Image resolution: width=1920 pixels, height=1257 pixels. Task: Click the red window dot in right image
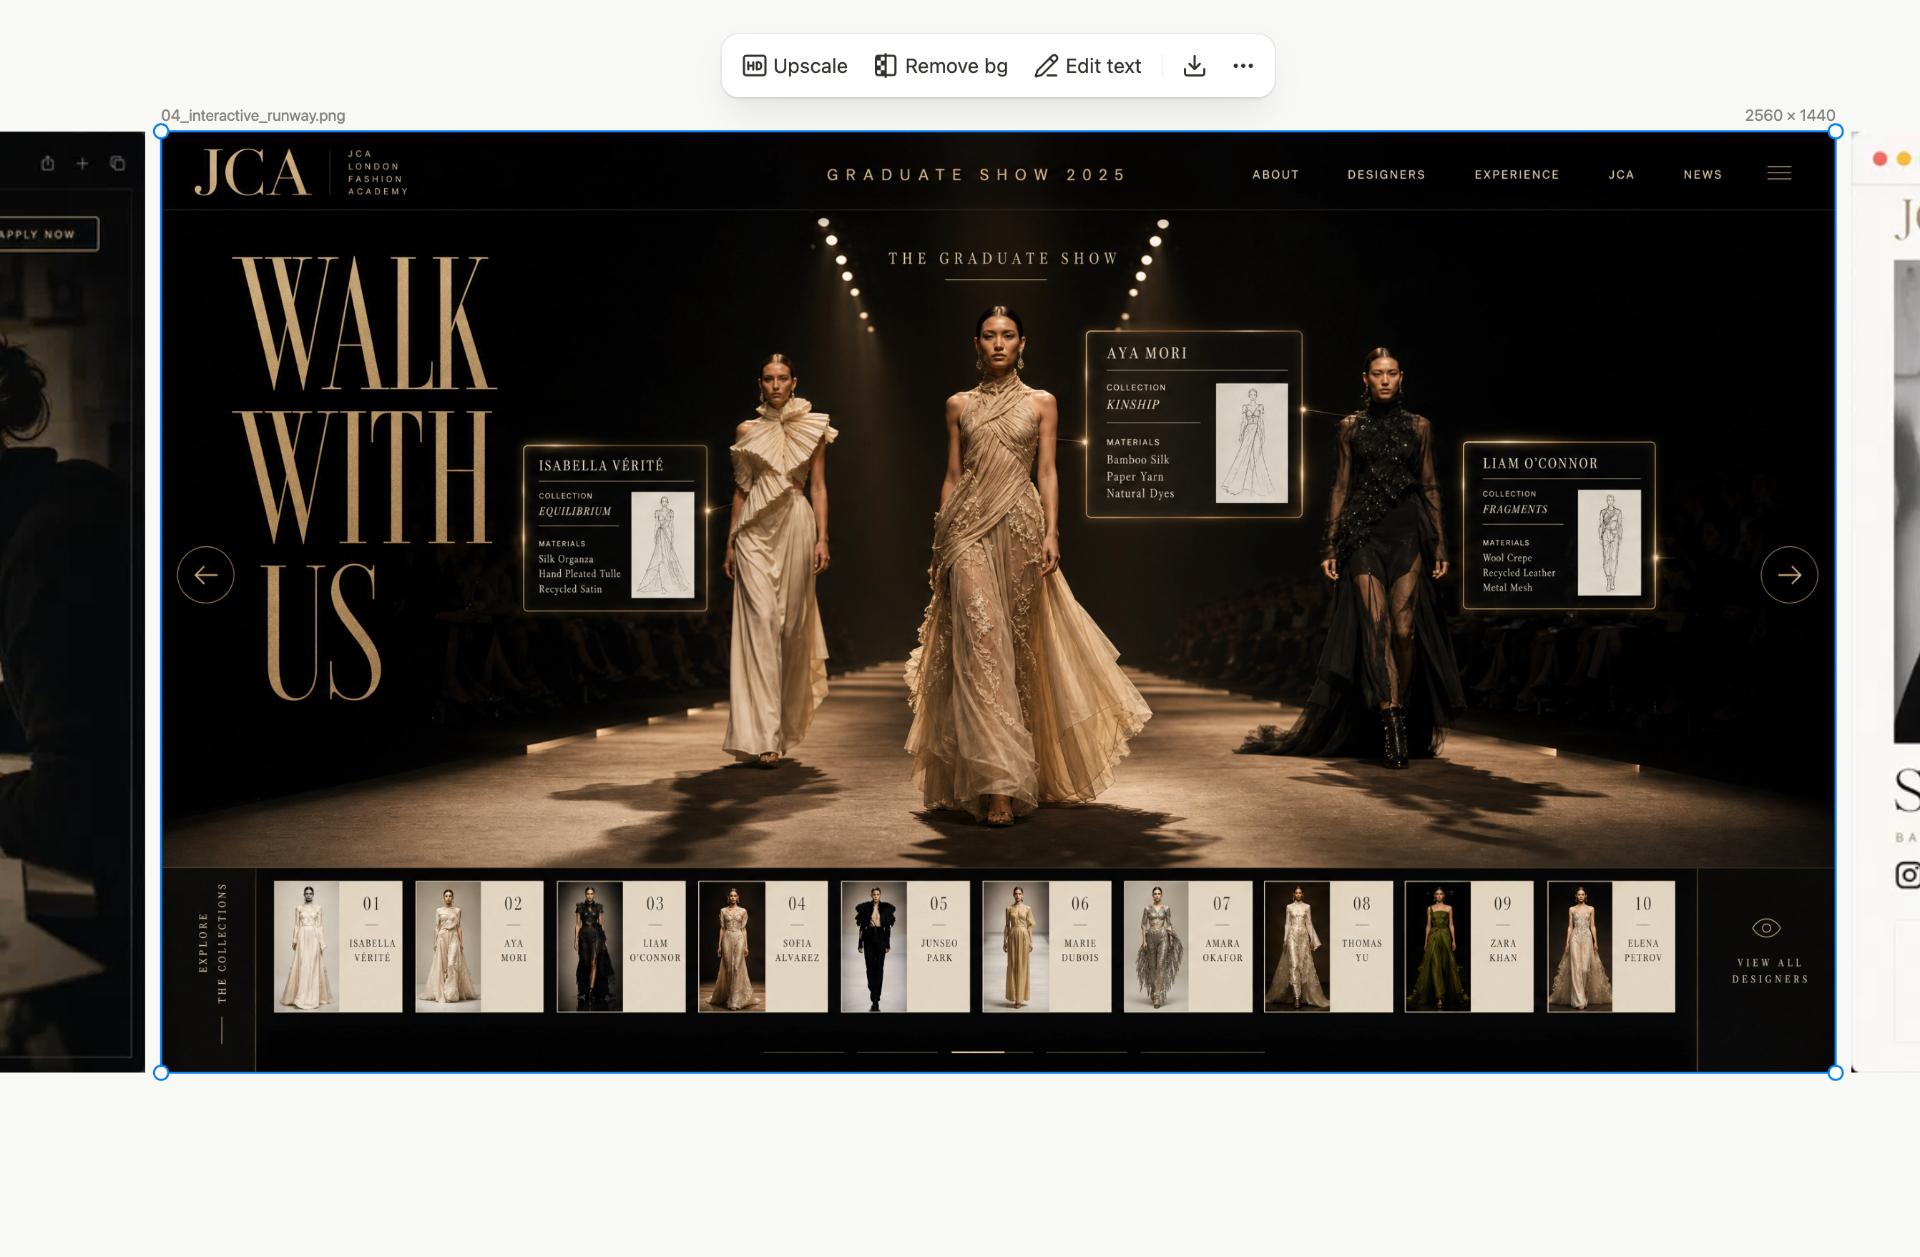(x=1880, y=159)
